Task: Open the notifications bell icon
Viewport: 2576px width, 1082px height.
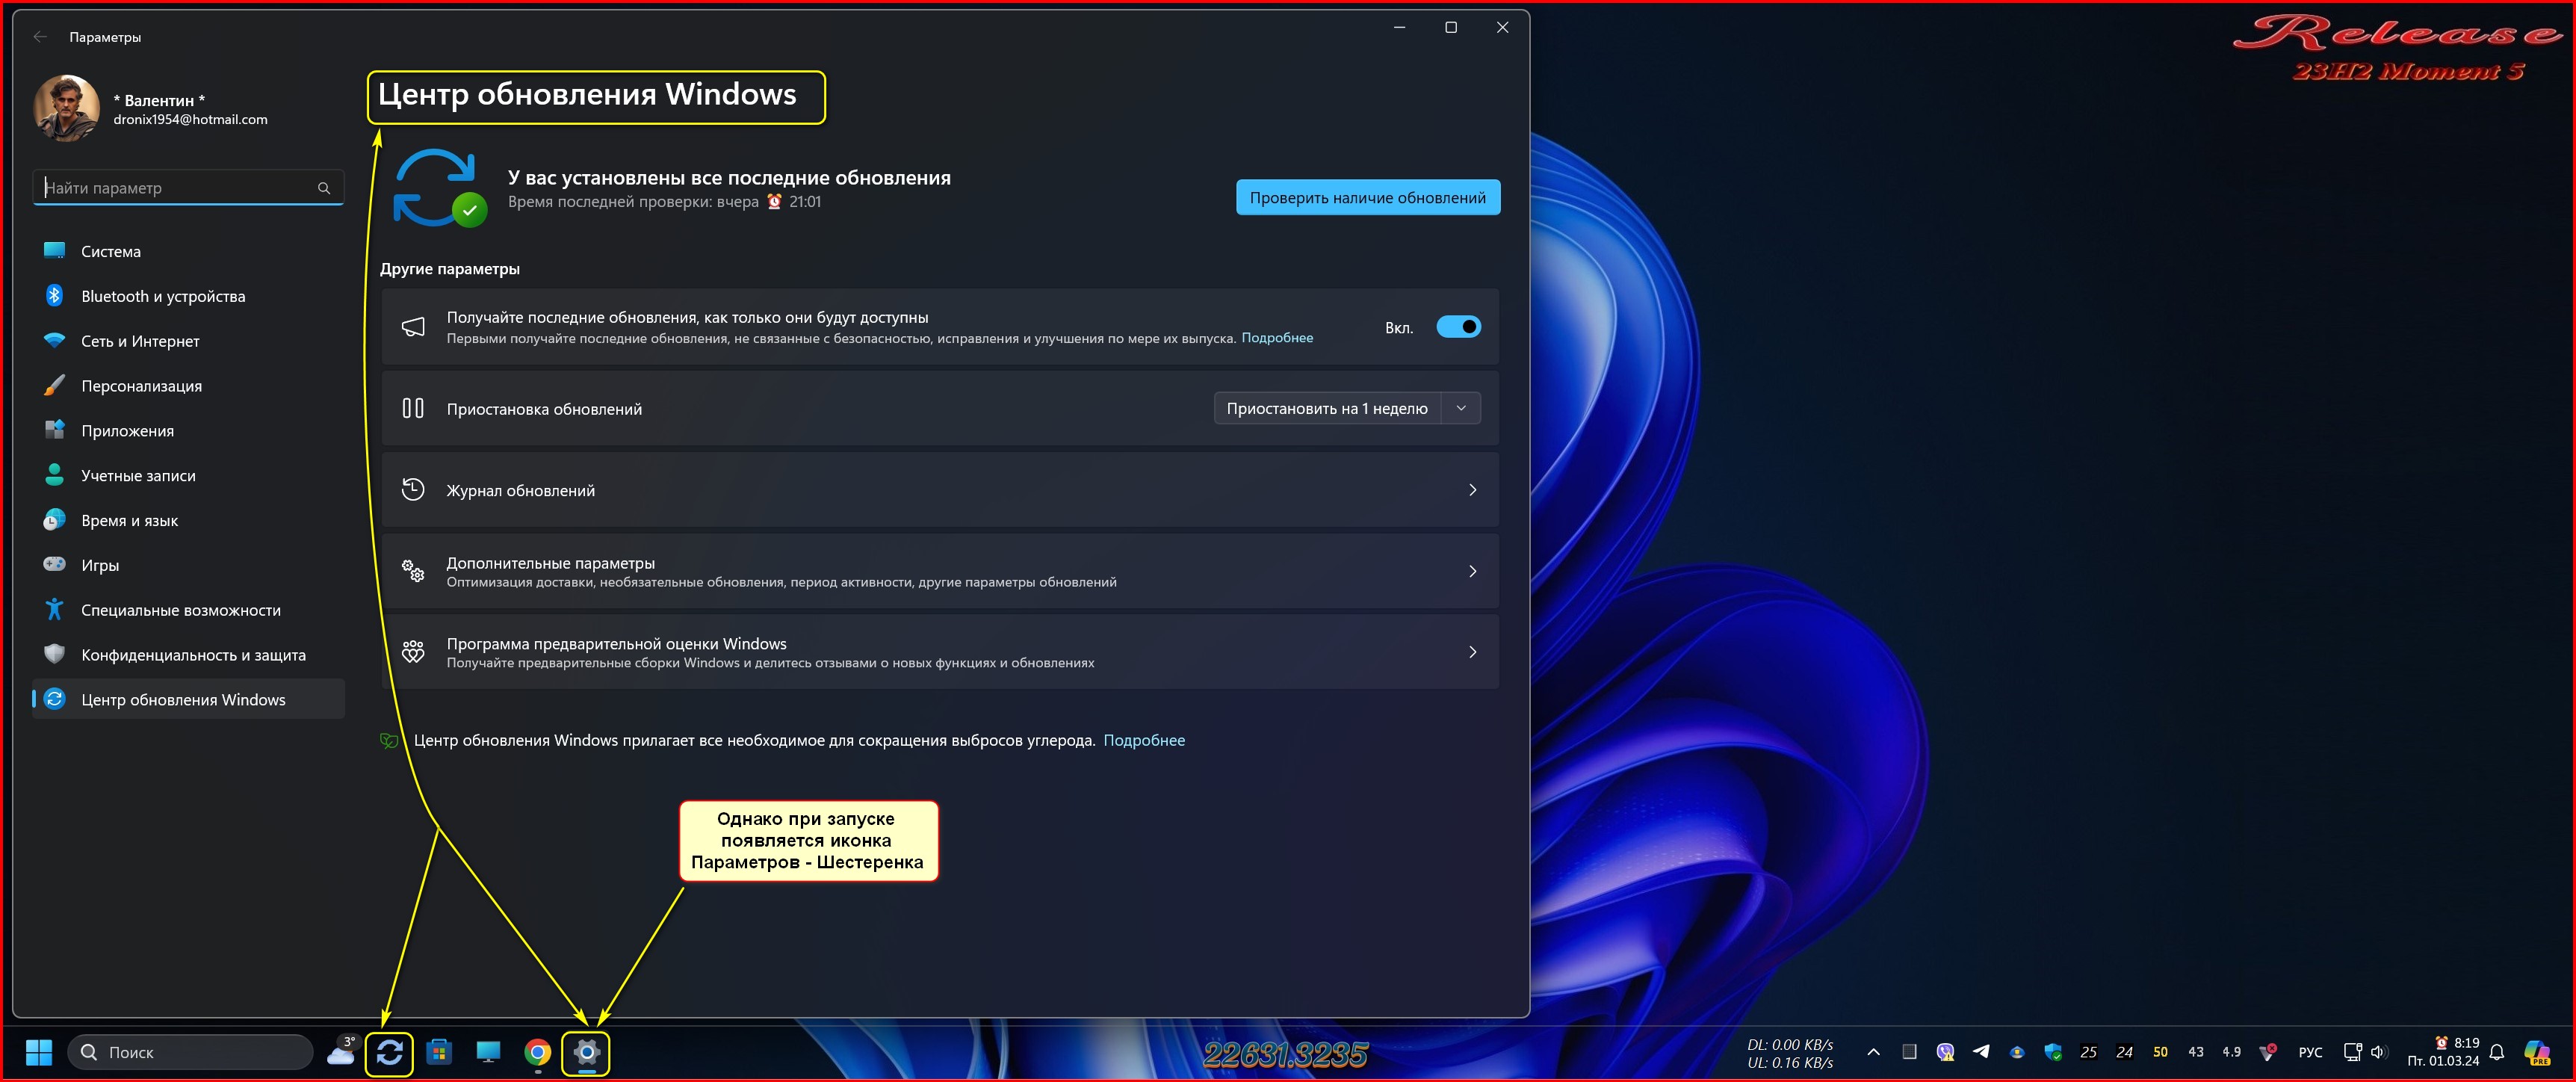Action: (x=2496, y=1052)
